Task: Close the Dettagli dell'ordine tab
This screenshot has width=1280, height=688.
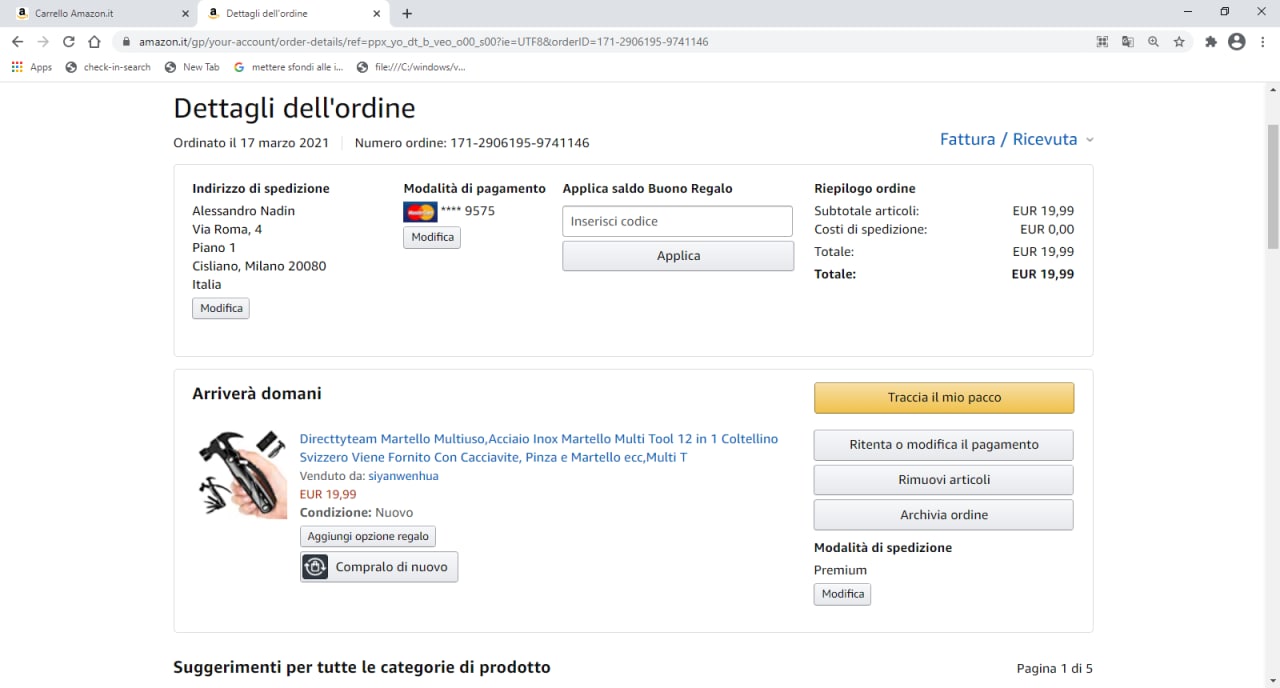Action: (x=377, y=14)
